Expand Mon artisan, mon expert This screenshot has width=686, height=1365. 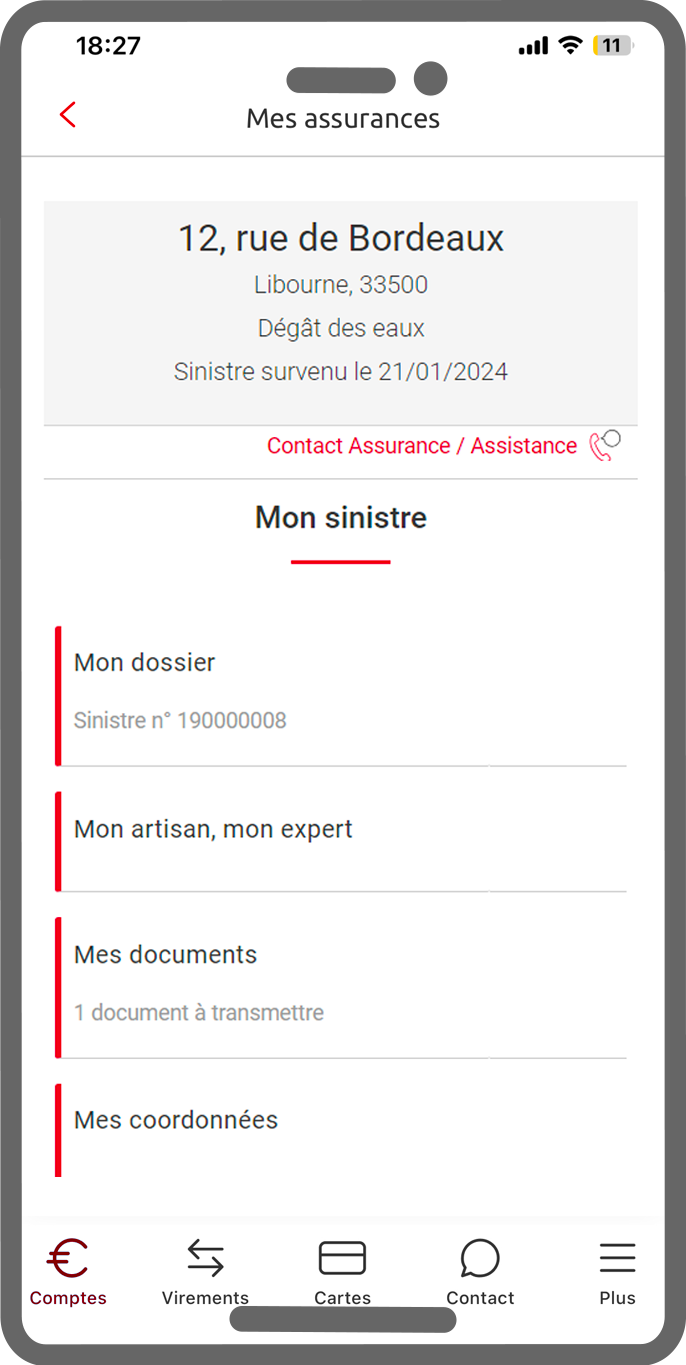point(341,841)
